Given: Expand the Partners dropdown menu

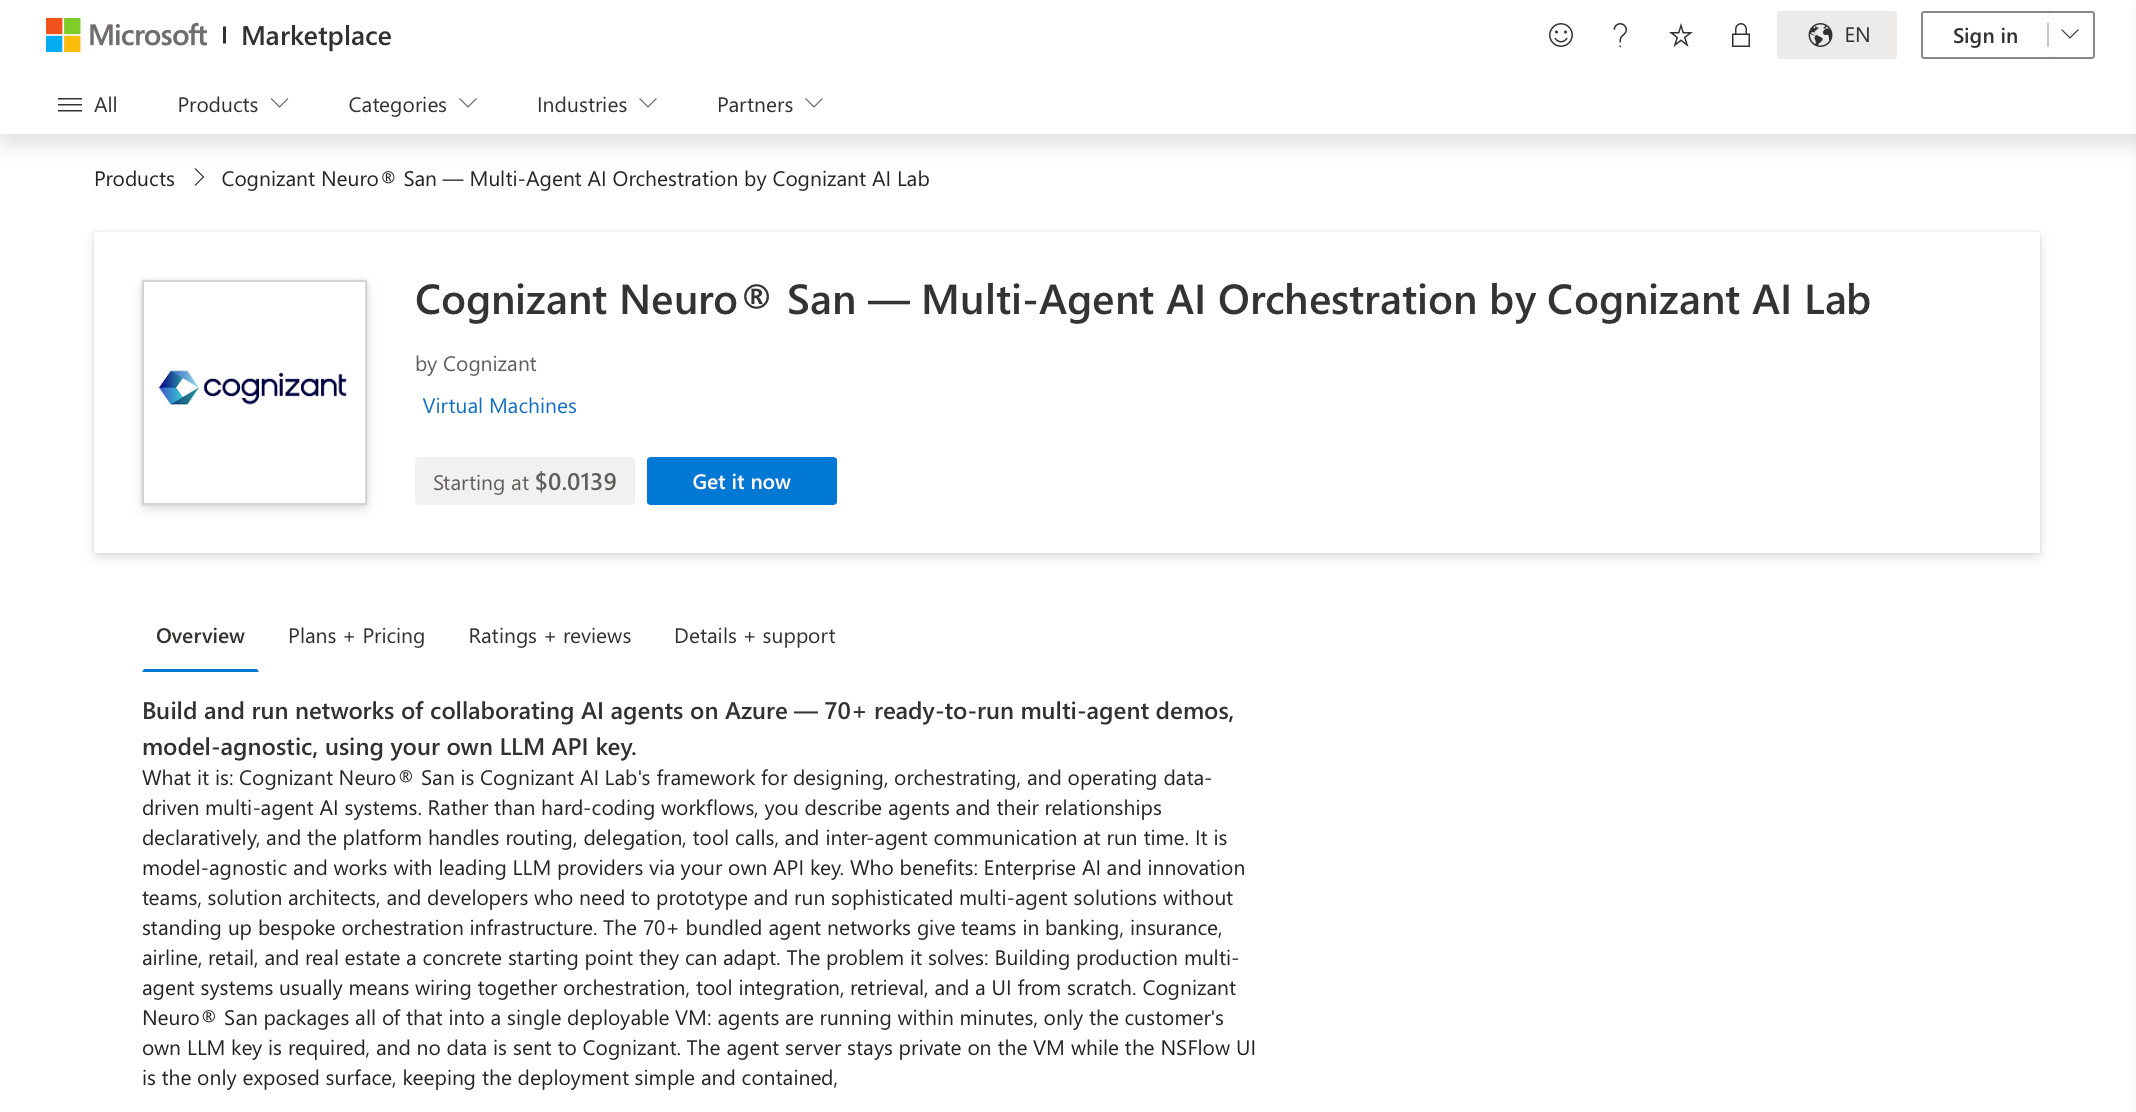Looking at the screenshot, I should (770, 105).
